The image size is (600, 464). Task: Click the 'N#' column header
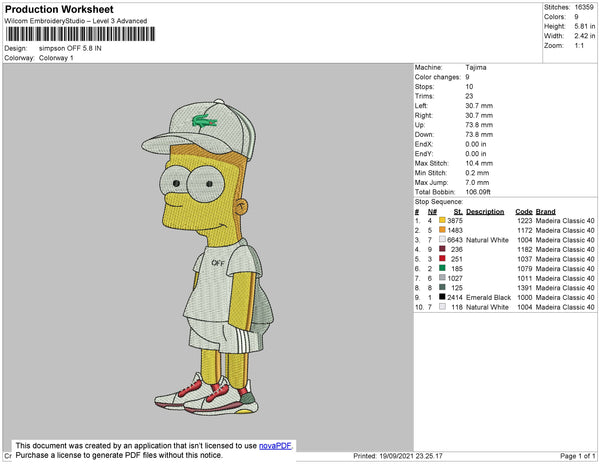[x=432, y=212]
